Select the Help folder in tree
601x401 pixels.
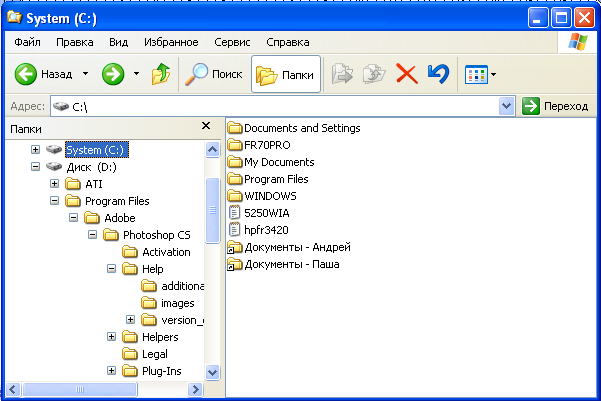coord(153,269)
